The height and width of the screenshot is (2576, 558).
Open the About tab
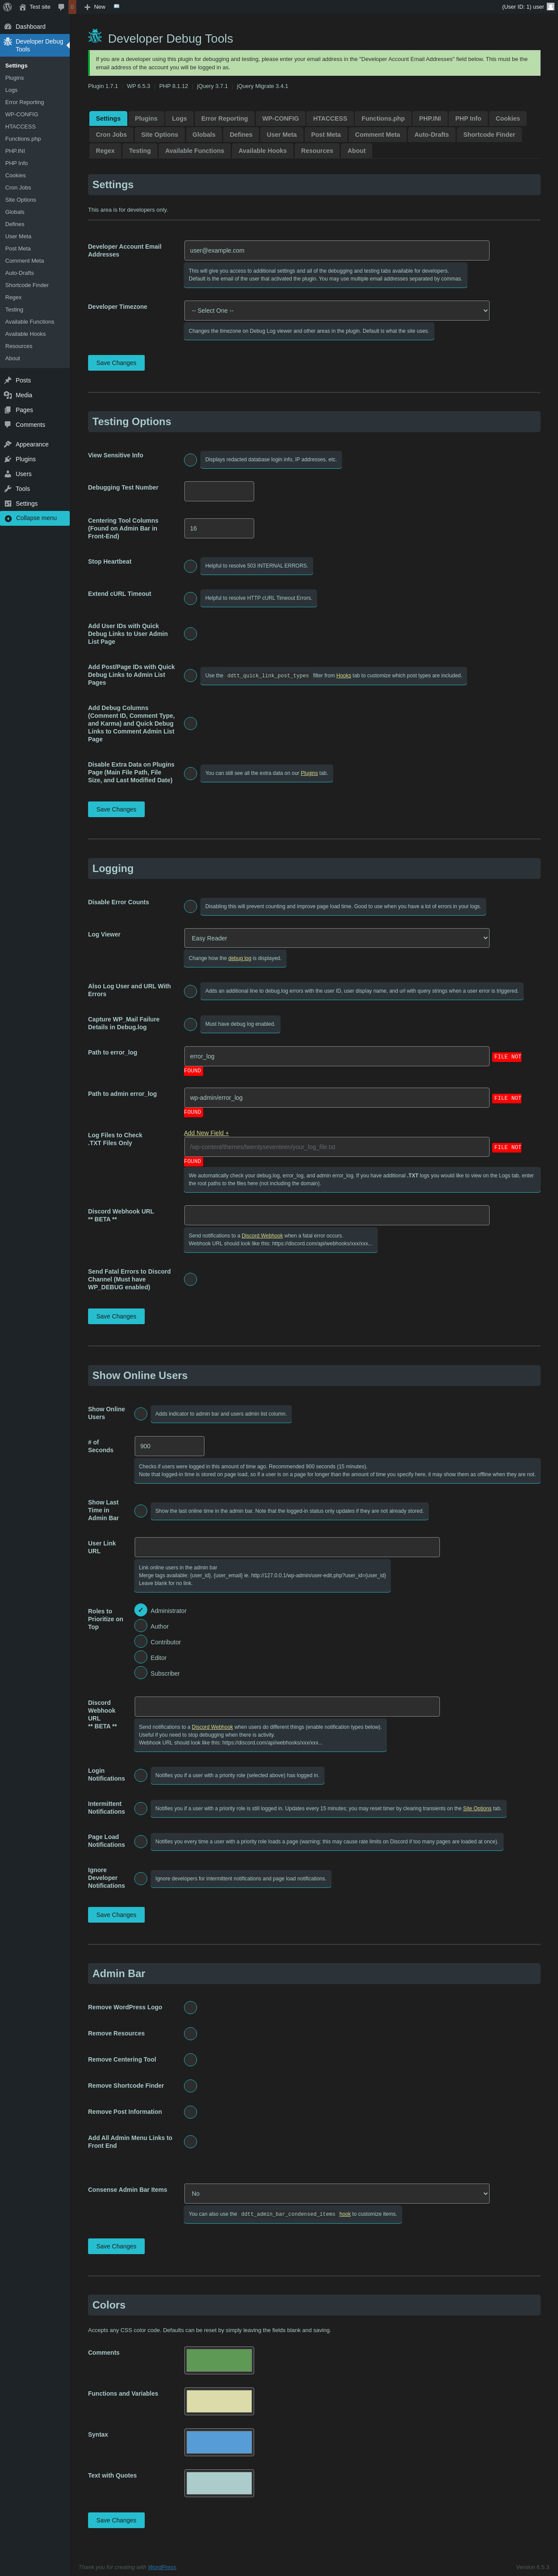pos(356,151)
